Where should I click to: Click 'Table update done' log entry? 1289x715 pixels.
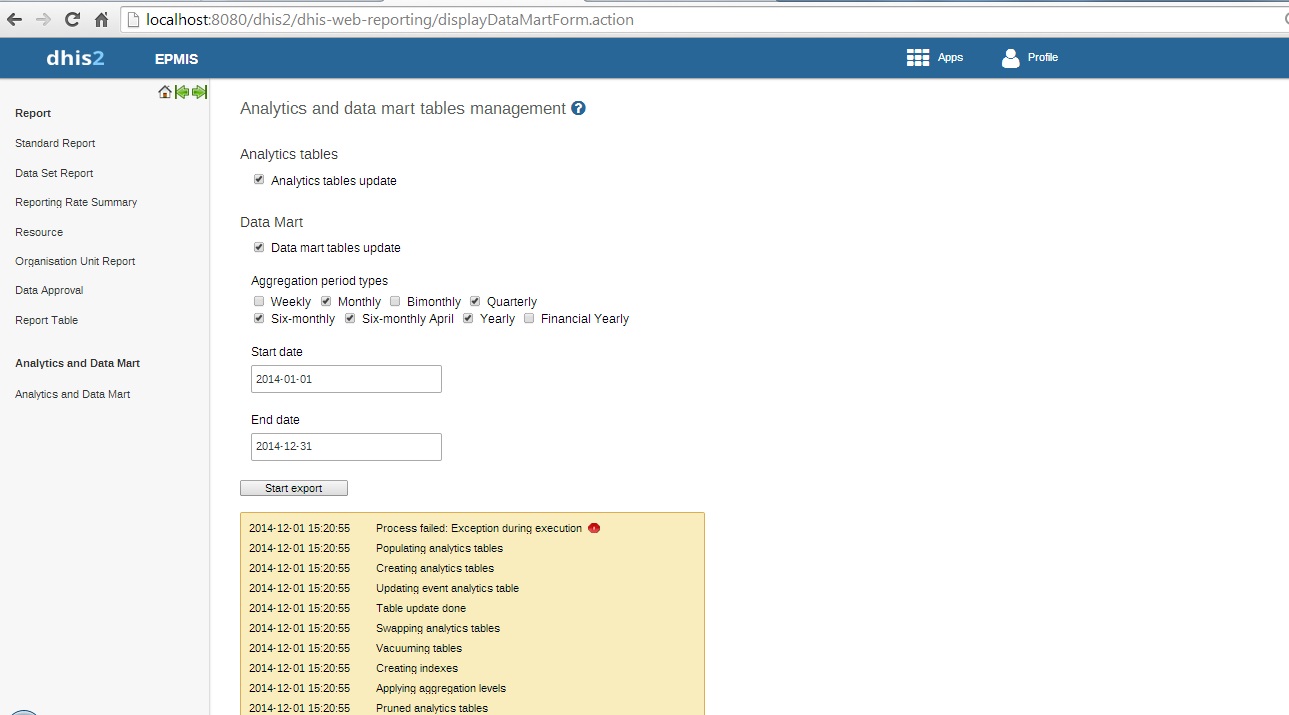click(x=421, y=608)
